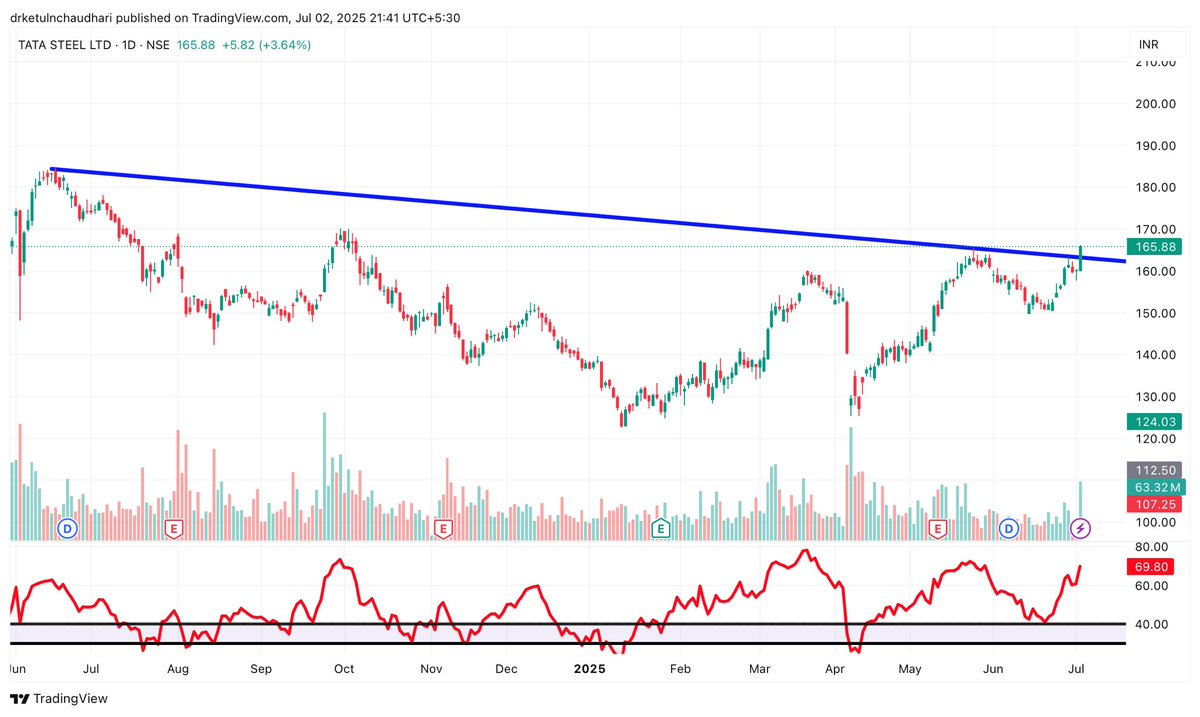
Task: Open the red E marker above Aug
Action: pyautogui.click(x=174, y=527)
